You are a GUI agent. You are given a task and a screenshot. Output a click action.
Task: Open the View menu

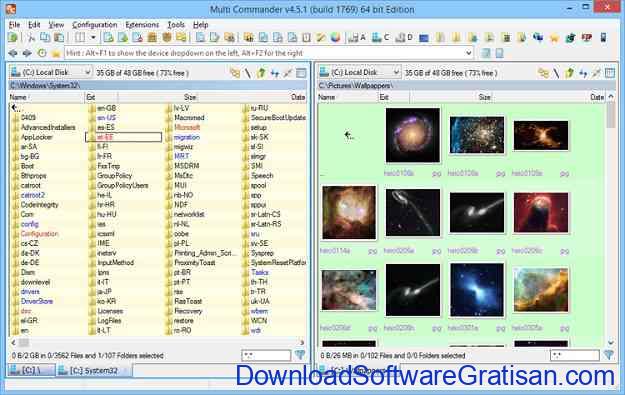coord(56,25)
